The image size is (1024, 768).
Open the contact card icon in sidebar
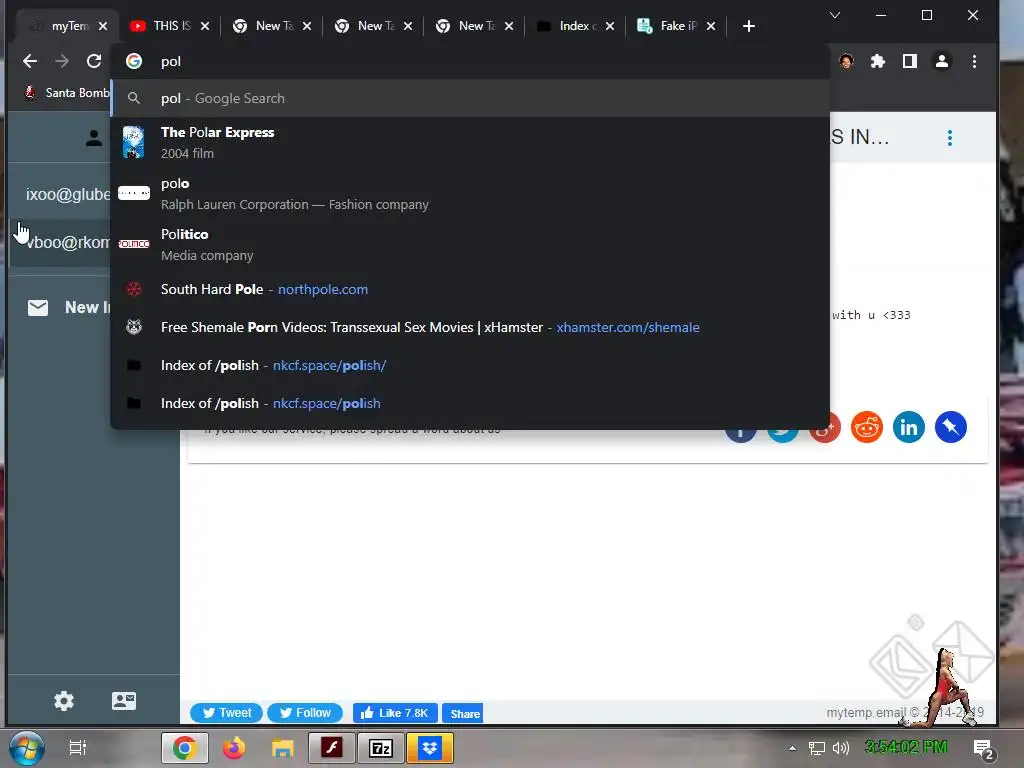point(123,701)
